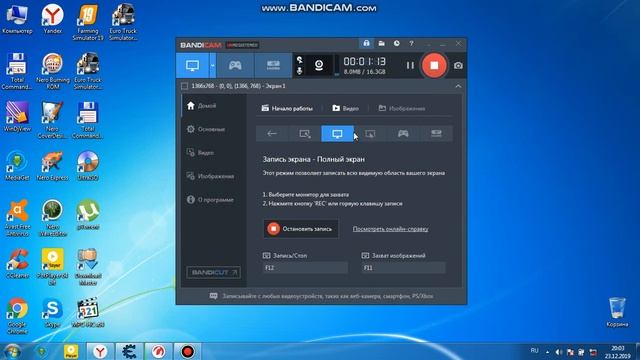
Task: Click the Farming Simulator 19 shortcut
Action: (88, 22)
